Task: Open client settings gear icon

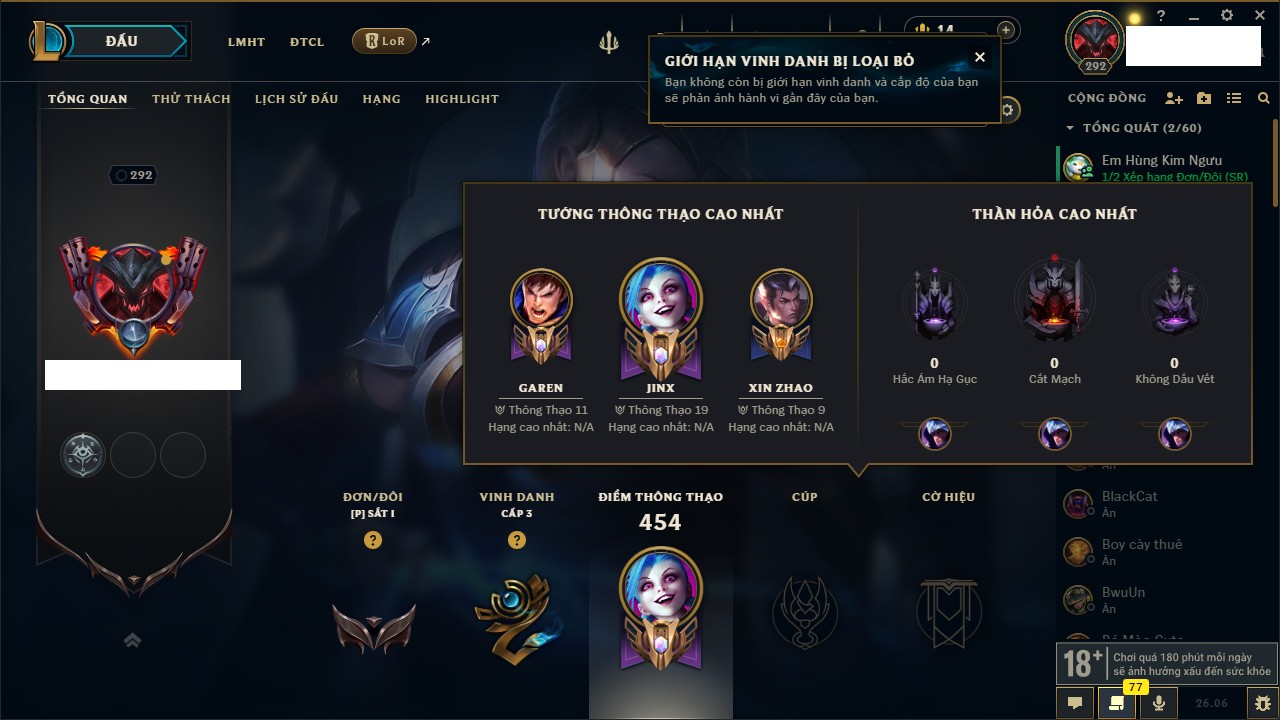Action: (x=1227, y=16)
